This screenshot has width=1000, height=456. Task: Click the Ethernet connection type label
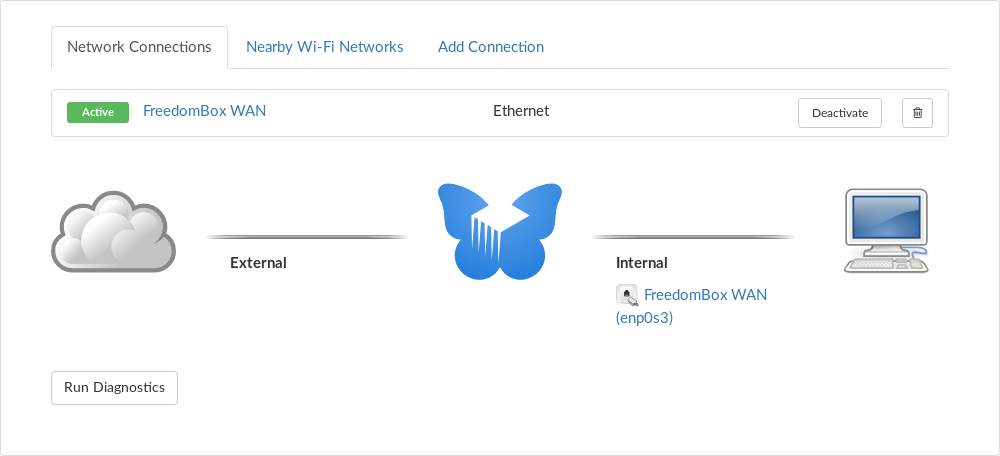pos(521,111)
